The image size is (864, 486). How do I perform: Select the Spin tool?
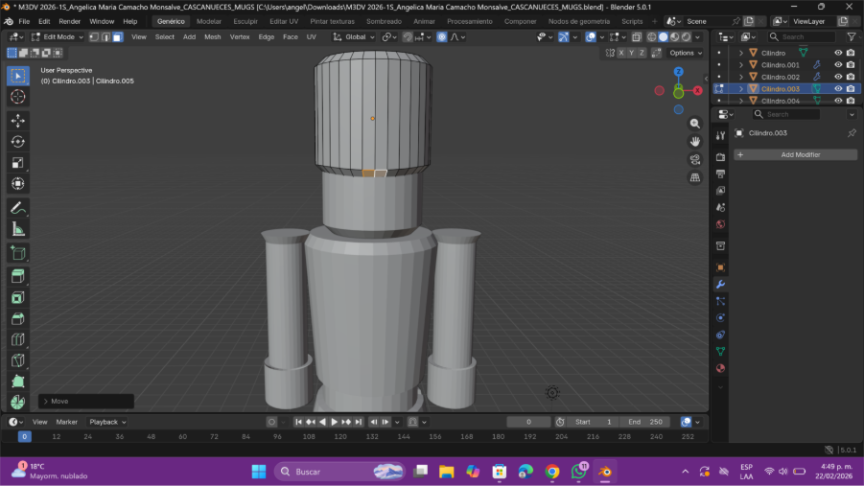[18, 402]
